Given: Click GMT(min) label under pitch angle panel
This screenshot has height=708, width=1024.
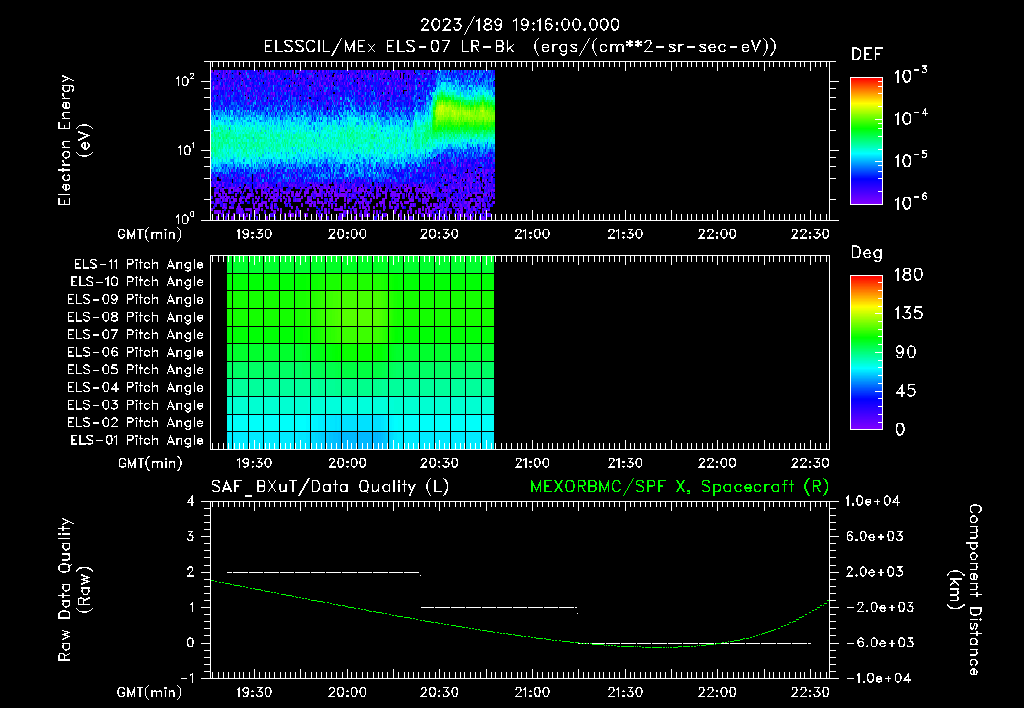Looking at the screenshot, I should point(150,463).
